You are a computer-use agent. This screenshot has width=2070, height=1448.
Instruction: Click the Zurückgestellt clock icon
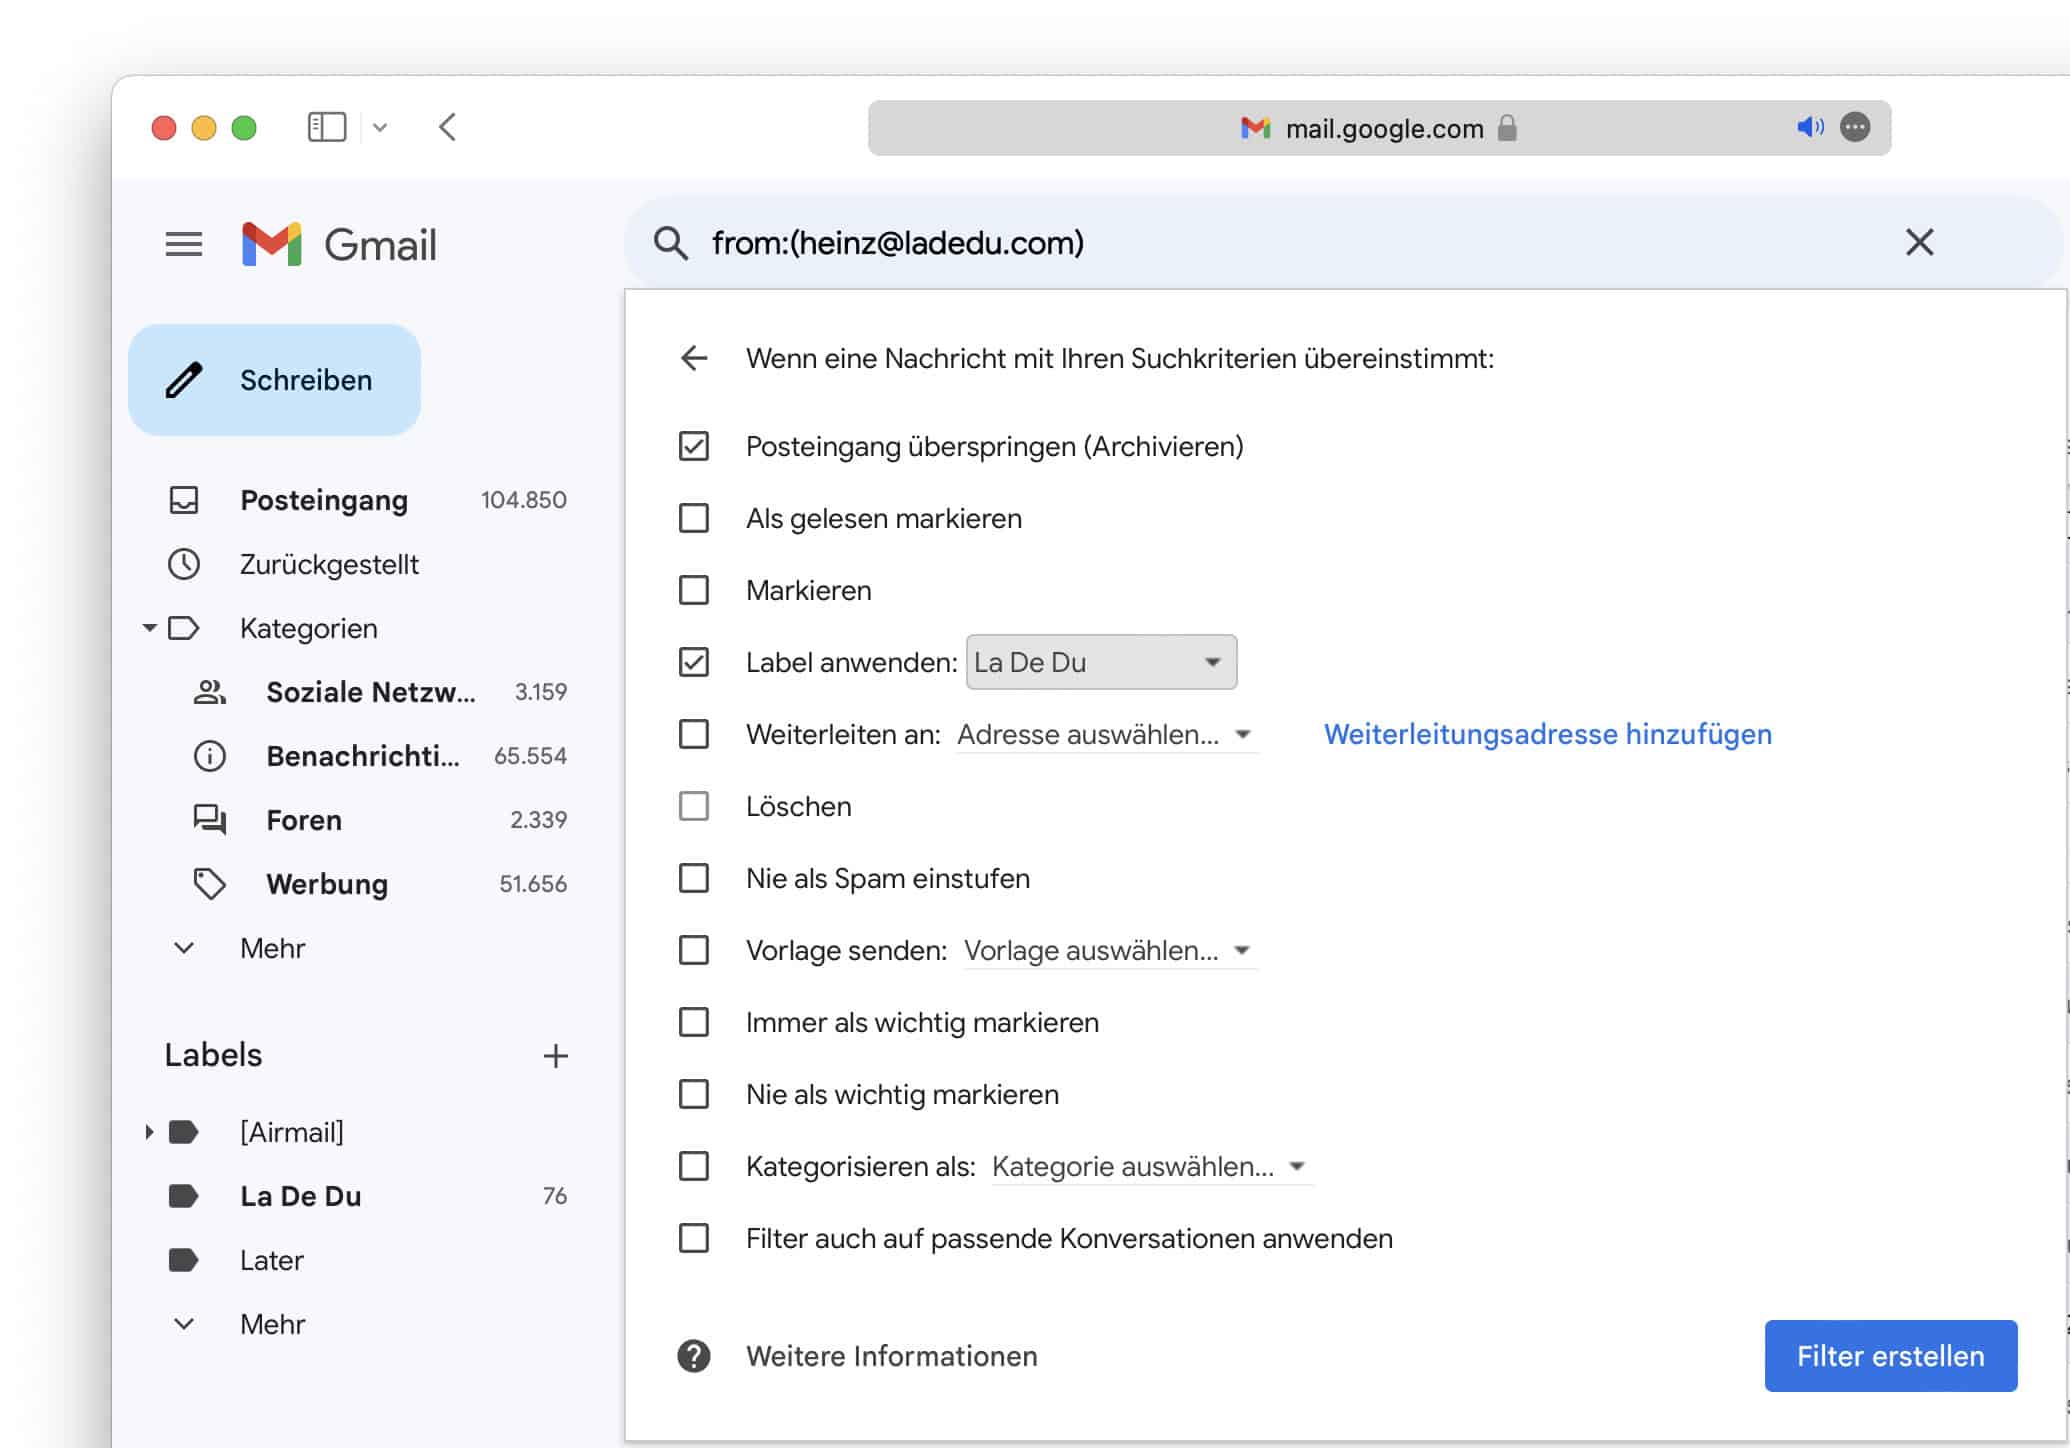(184, 564)
